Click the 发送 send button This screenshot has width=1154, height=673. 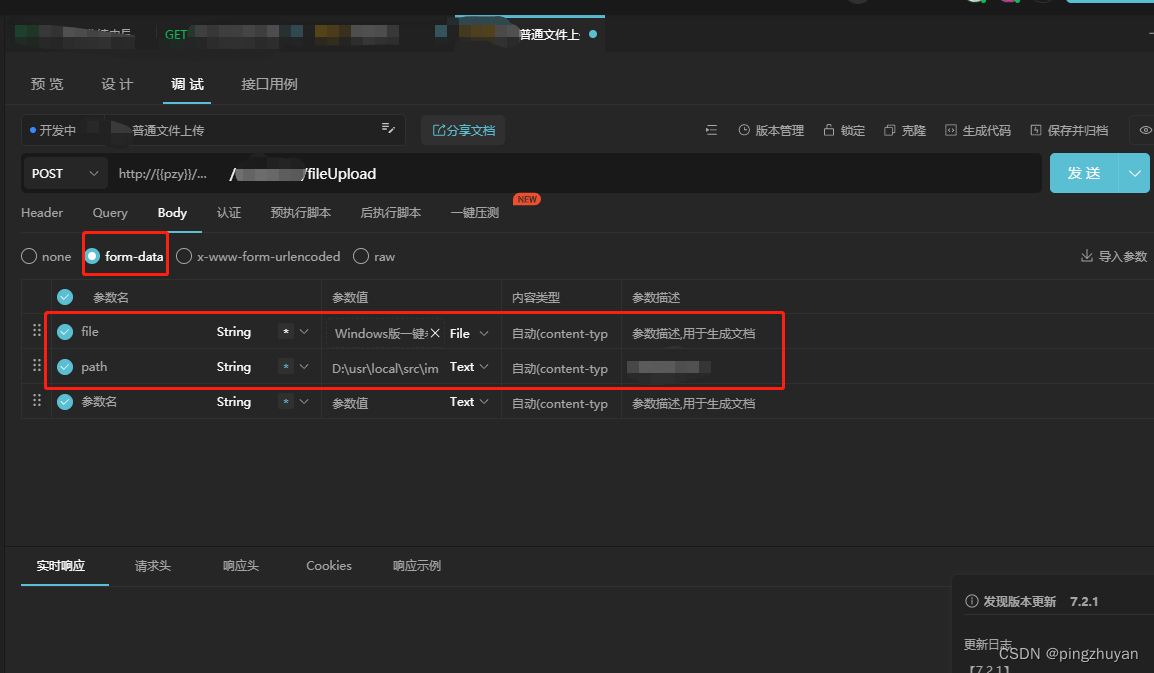pyautogui.click(x=1084, y=173)
